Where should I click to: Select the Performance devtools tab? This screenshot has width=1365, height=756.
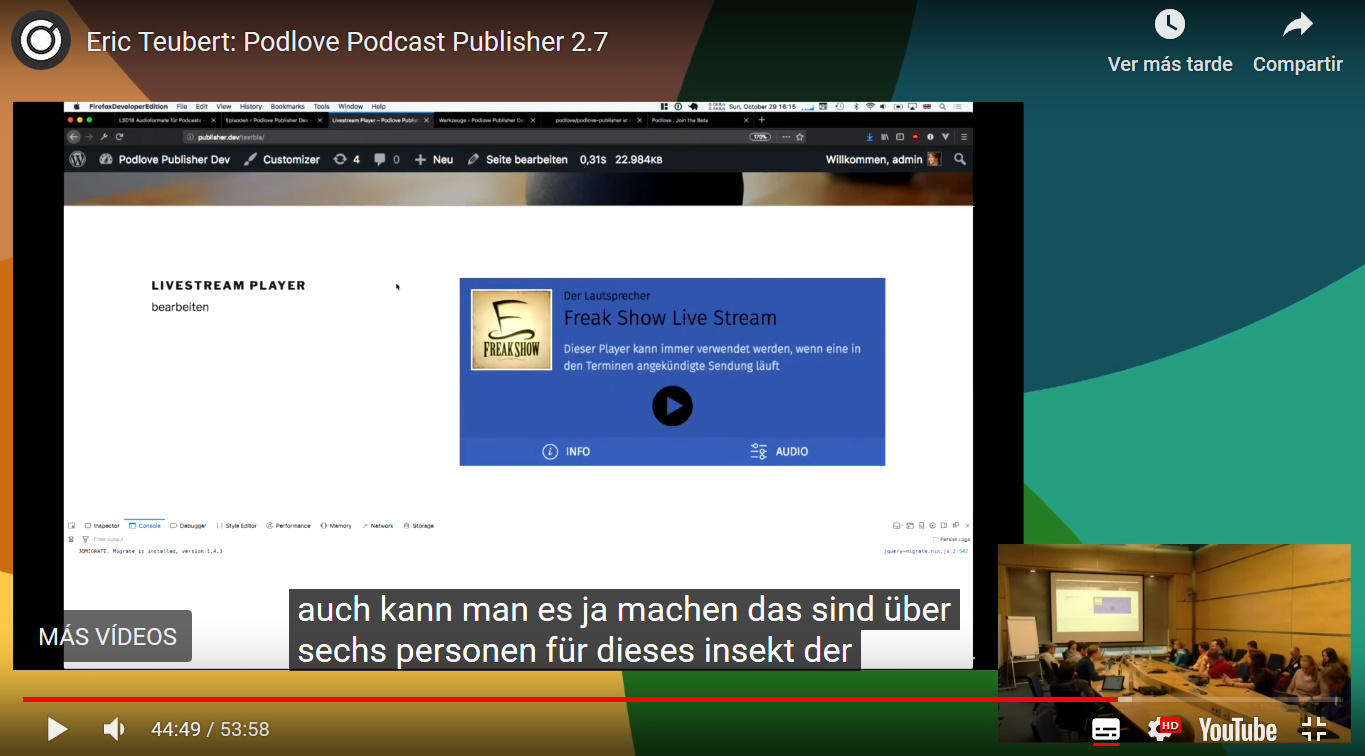click(289, 526)
